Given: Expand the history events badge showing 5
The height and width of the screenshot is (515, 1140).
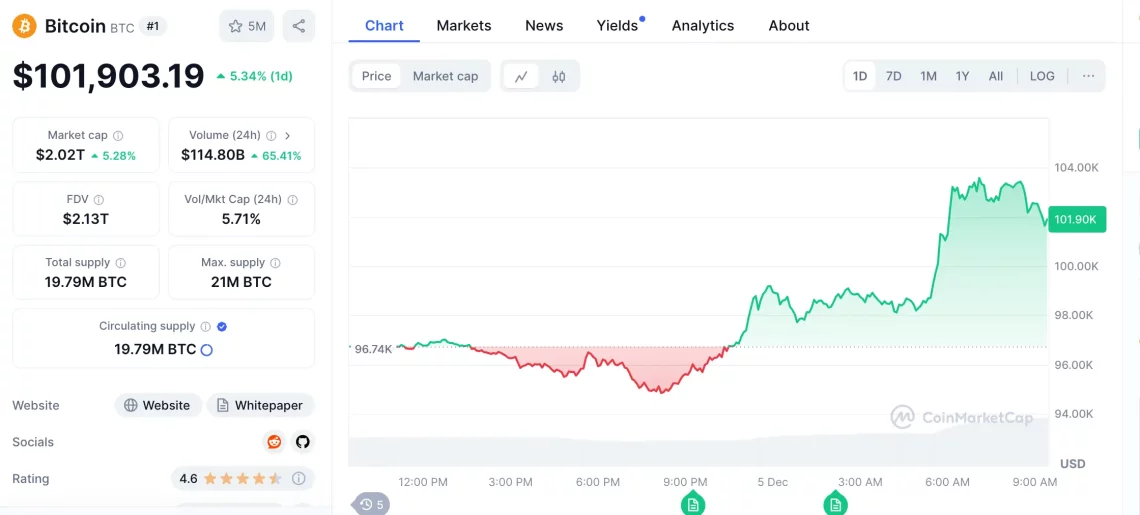Looking at the screenshot, I should [x=372, y=504].
